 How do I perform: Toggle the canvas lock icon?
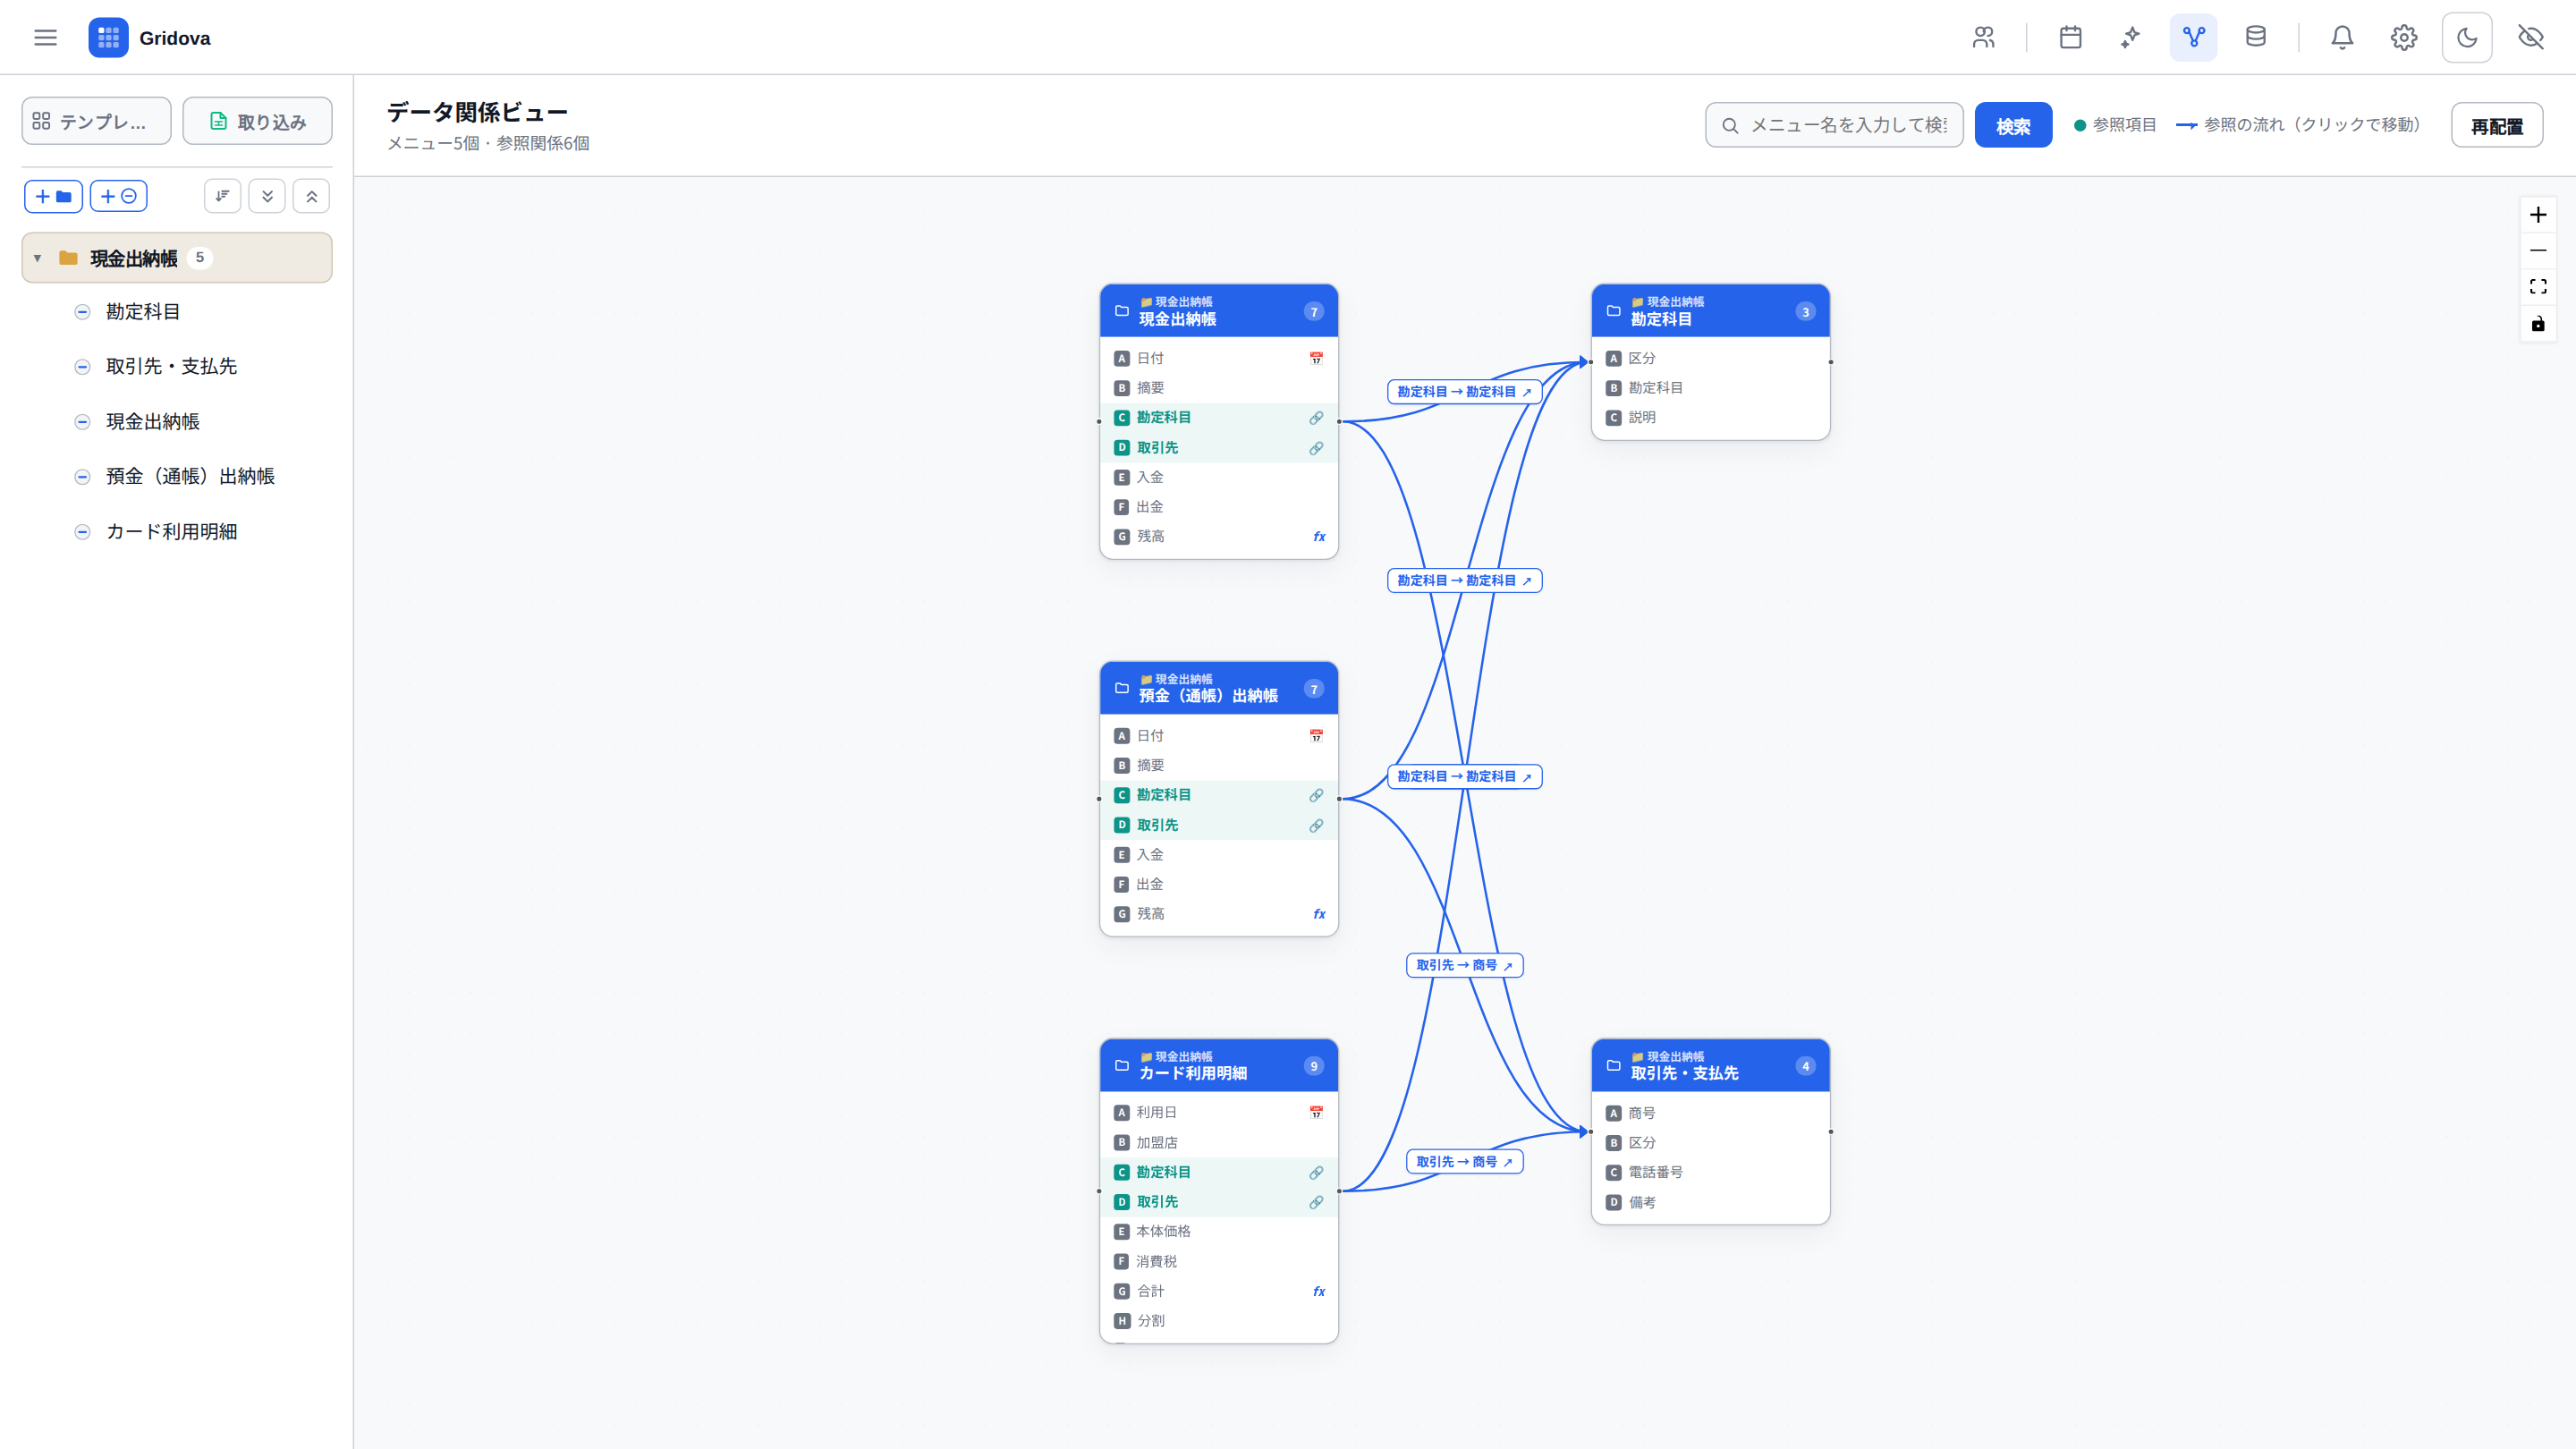[2538, 323]
